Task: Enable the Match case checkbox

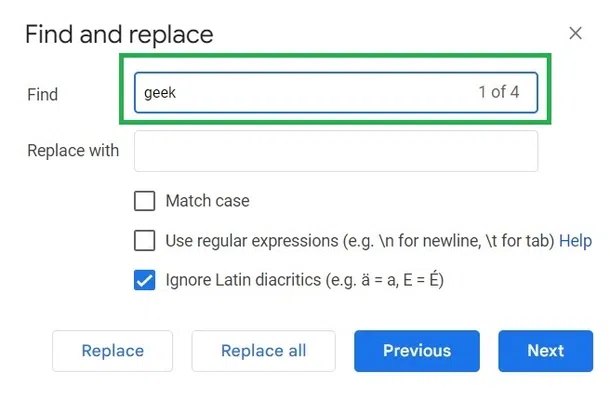Action: (145, 201)
